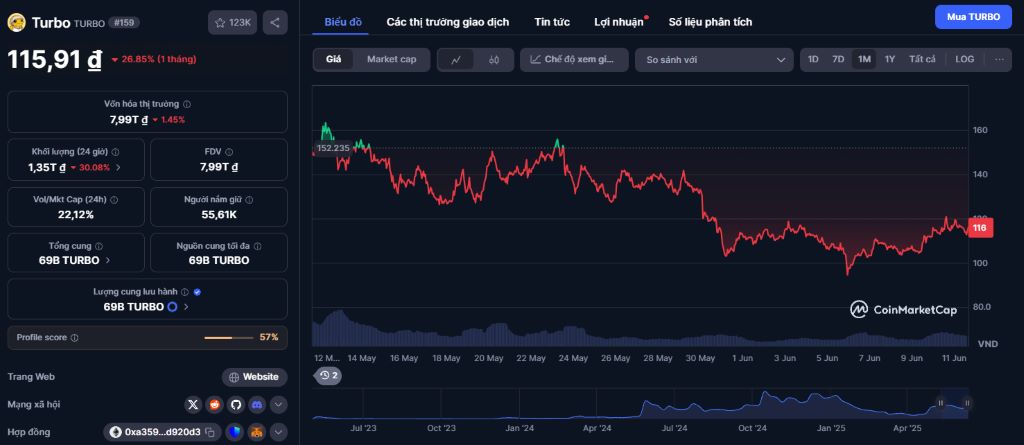Set chart range to 1M
Viewport: 1024px width, 445px height.
point(864,59)
